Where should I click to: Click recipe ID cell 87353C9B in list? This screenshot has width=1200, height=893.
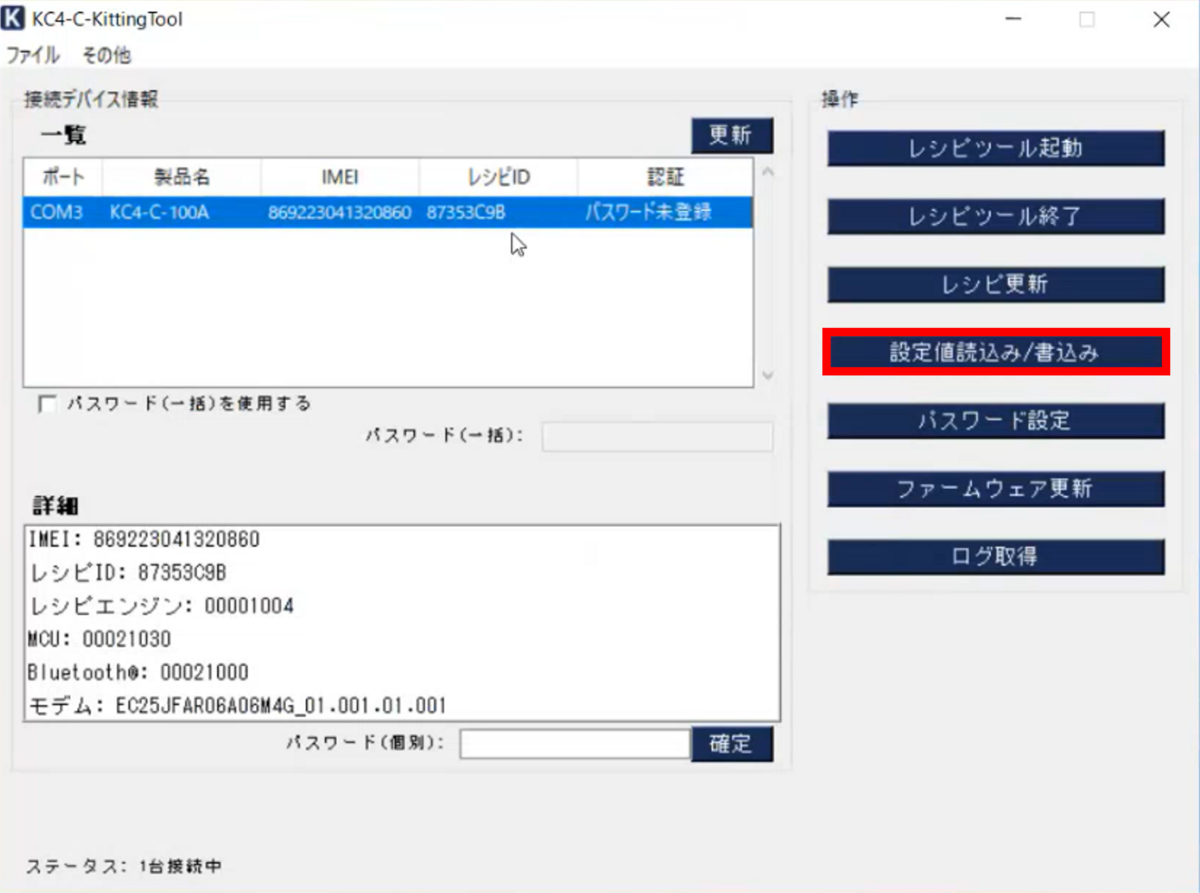[466, 212]
